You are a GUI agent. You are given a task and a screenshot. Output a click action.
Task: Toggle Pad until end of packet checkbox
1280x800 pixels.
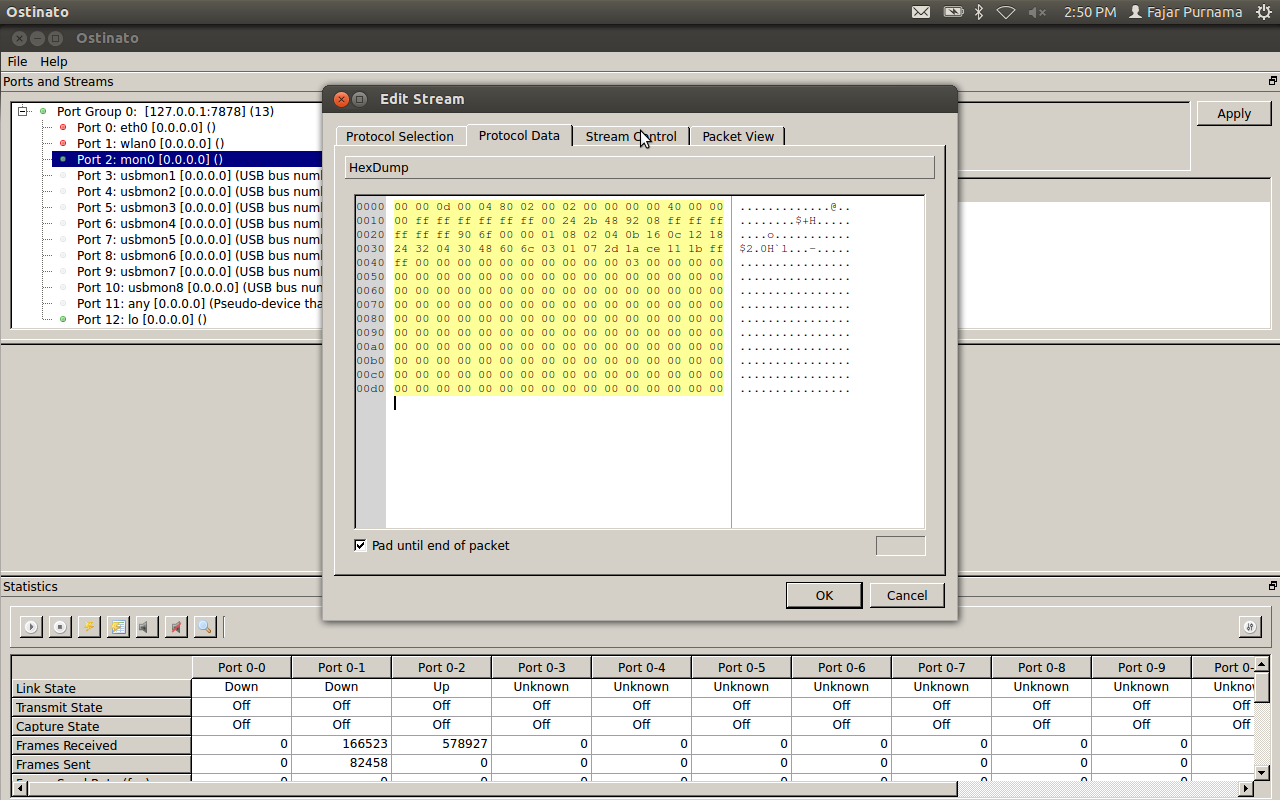361,545
